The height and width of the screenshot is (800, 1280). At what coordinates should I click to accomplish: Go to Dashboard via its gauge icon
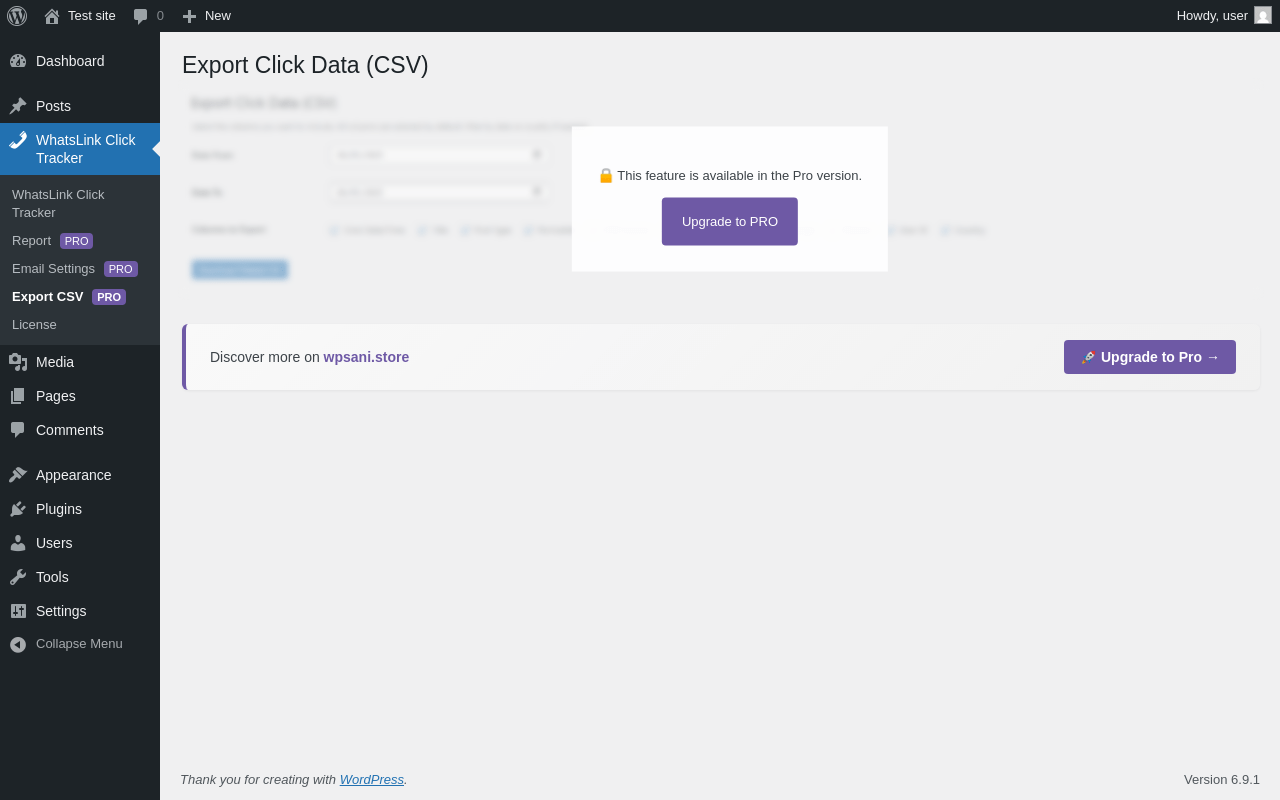[18, 61]
